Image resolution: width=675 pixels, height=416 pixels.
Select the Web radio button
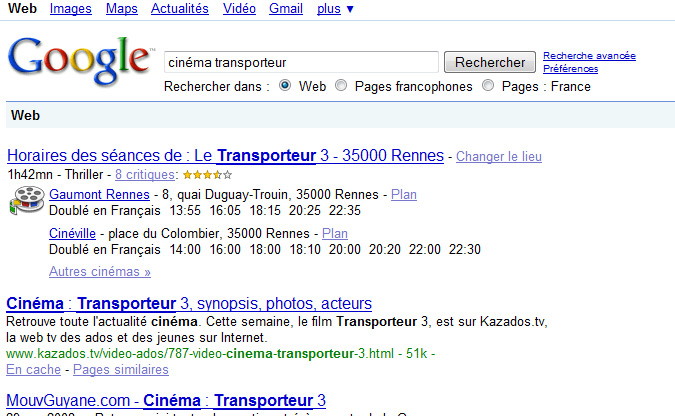285,86
